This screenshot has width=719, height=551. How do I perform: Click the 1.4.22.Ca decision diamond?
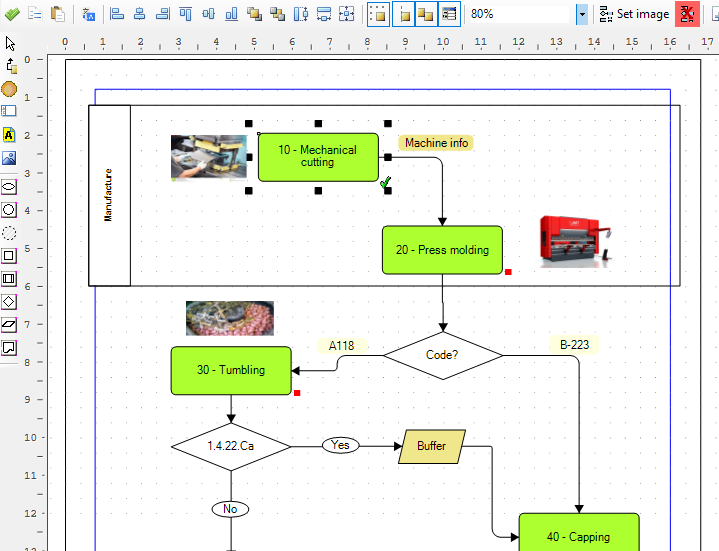pyautogui.click(x=231, y=446)
